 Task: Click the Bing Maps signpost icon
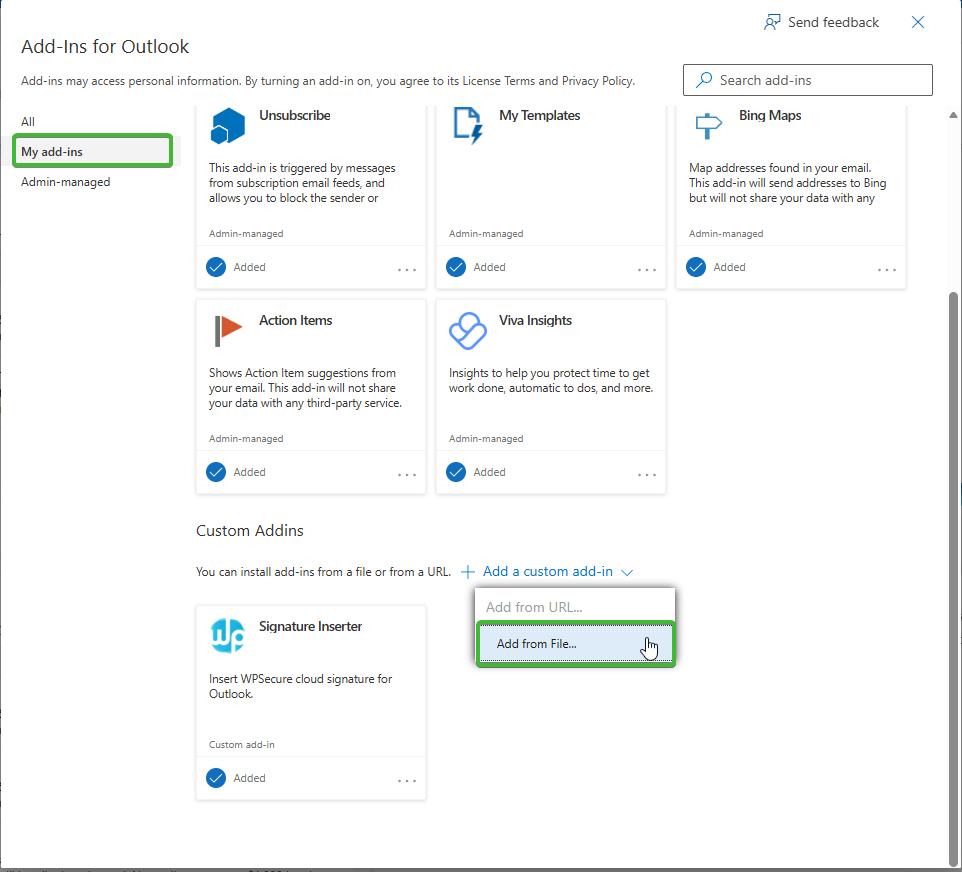pos(708,126)
